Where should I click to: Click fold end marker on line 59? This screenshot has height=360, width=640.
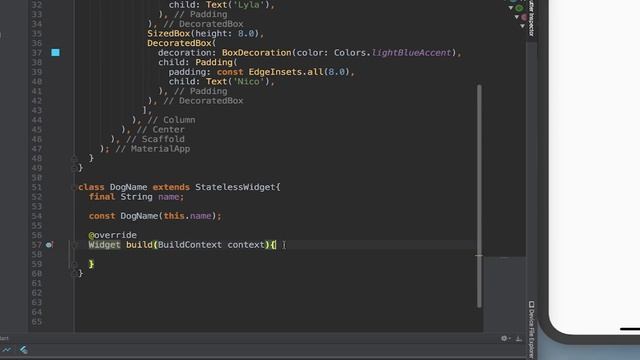pos(74,264)
